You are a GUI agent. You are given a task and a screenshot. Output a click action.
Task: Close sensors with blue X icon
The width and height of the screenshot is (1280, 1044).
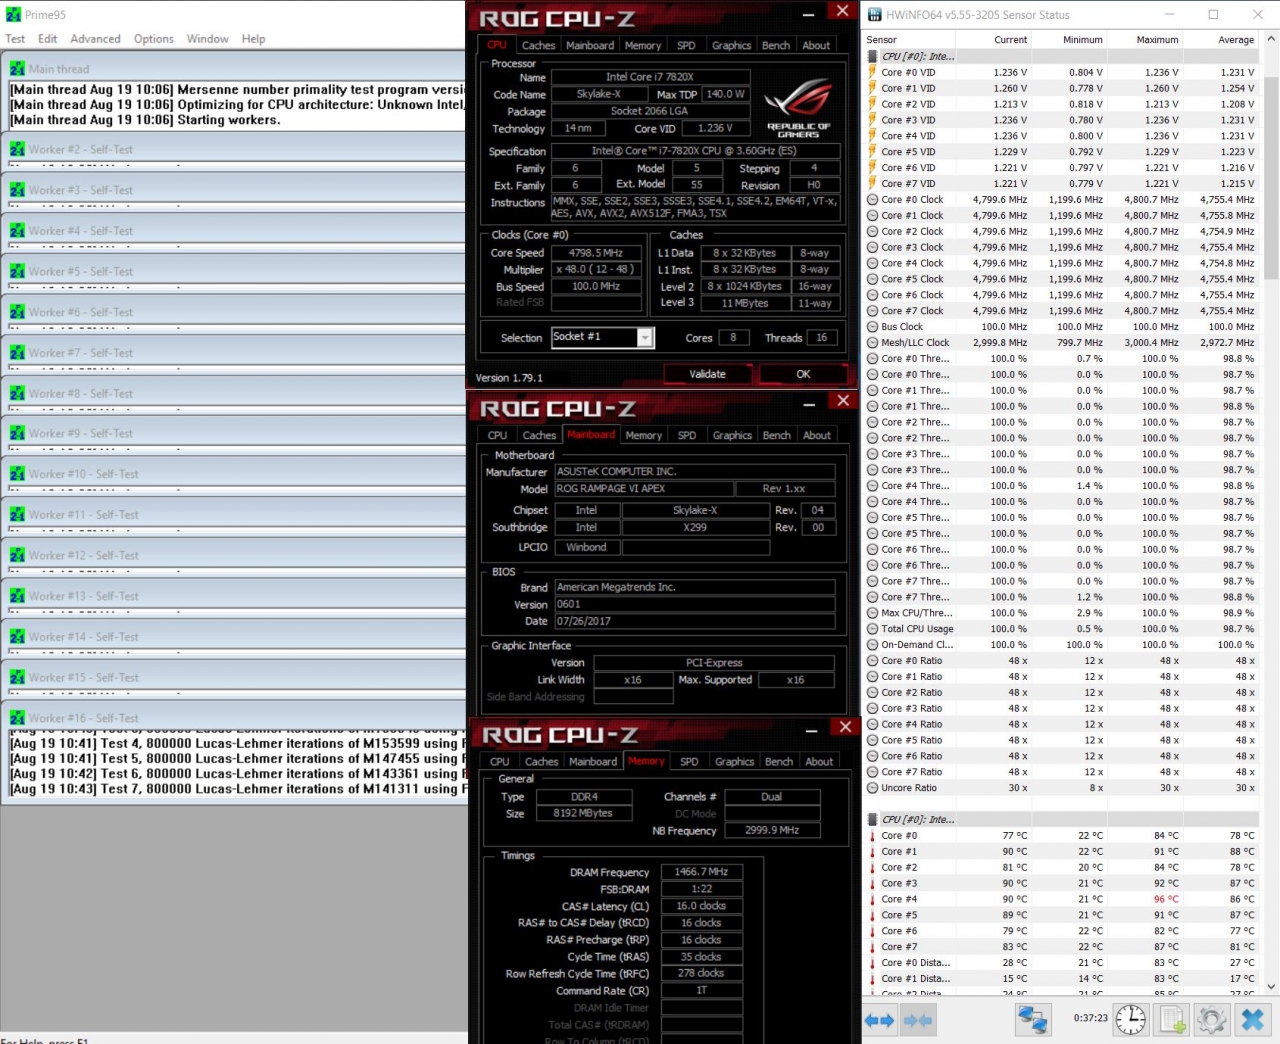click(1252, 1020)
